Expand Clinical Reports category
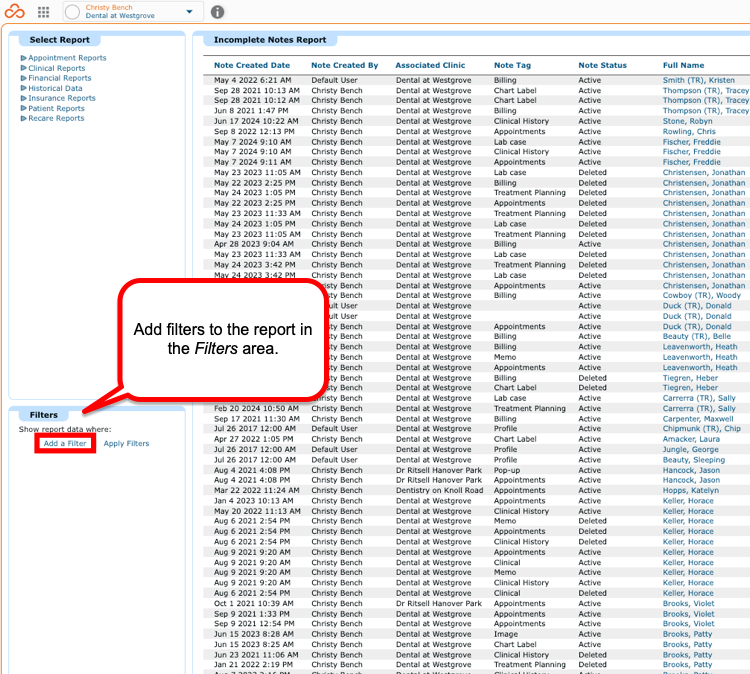 [53, 68]
